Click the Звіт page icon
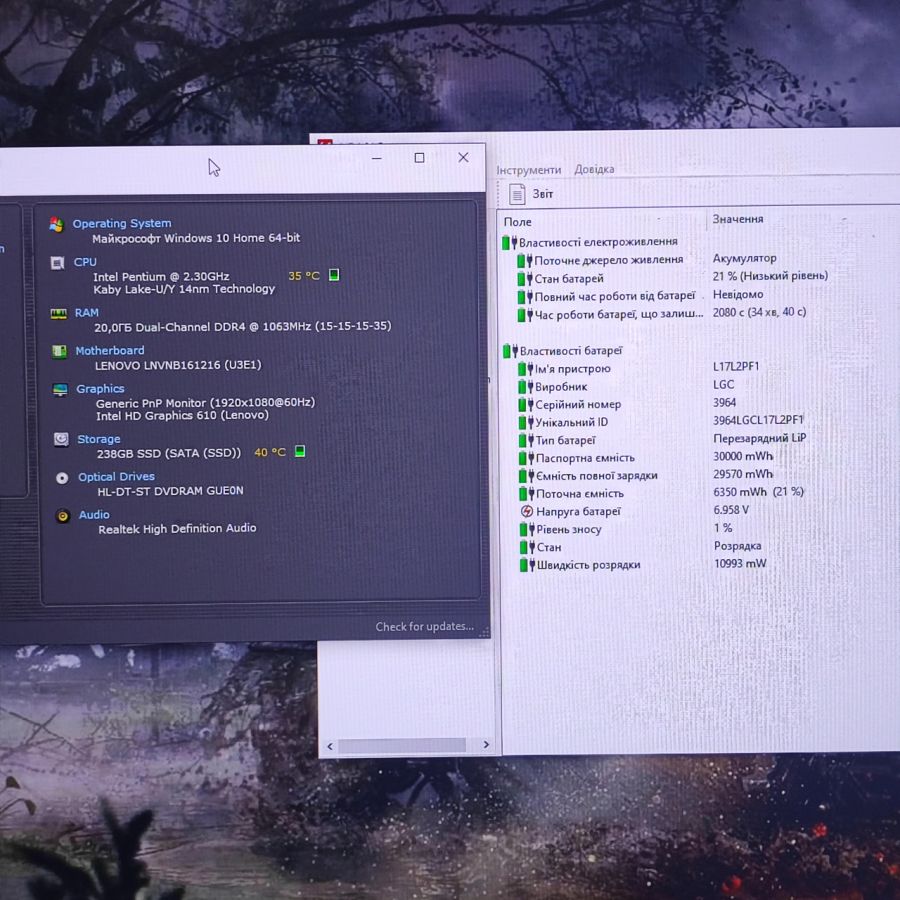 517,195
